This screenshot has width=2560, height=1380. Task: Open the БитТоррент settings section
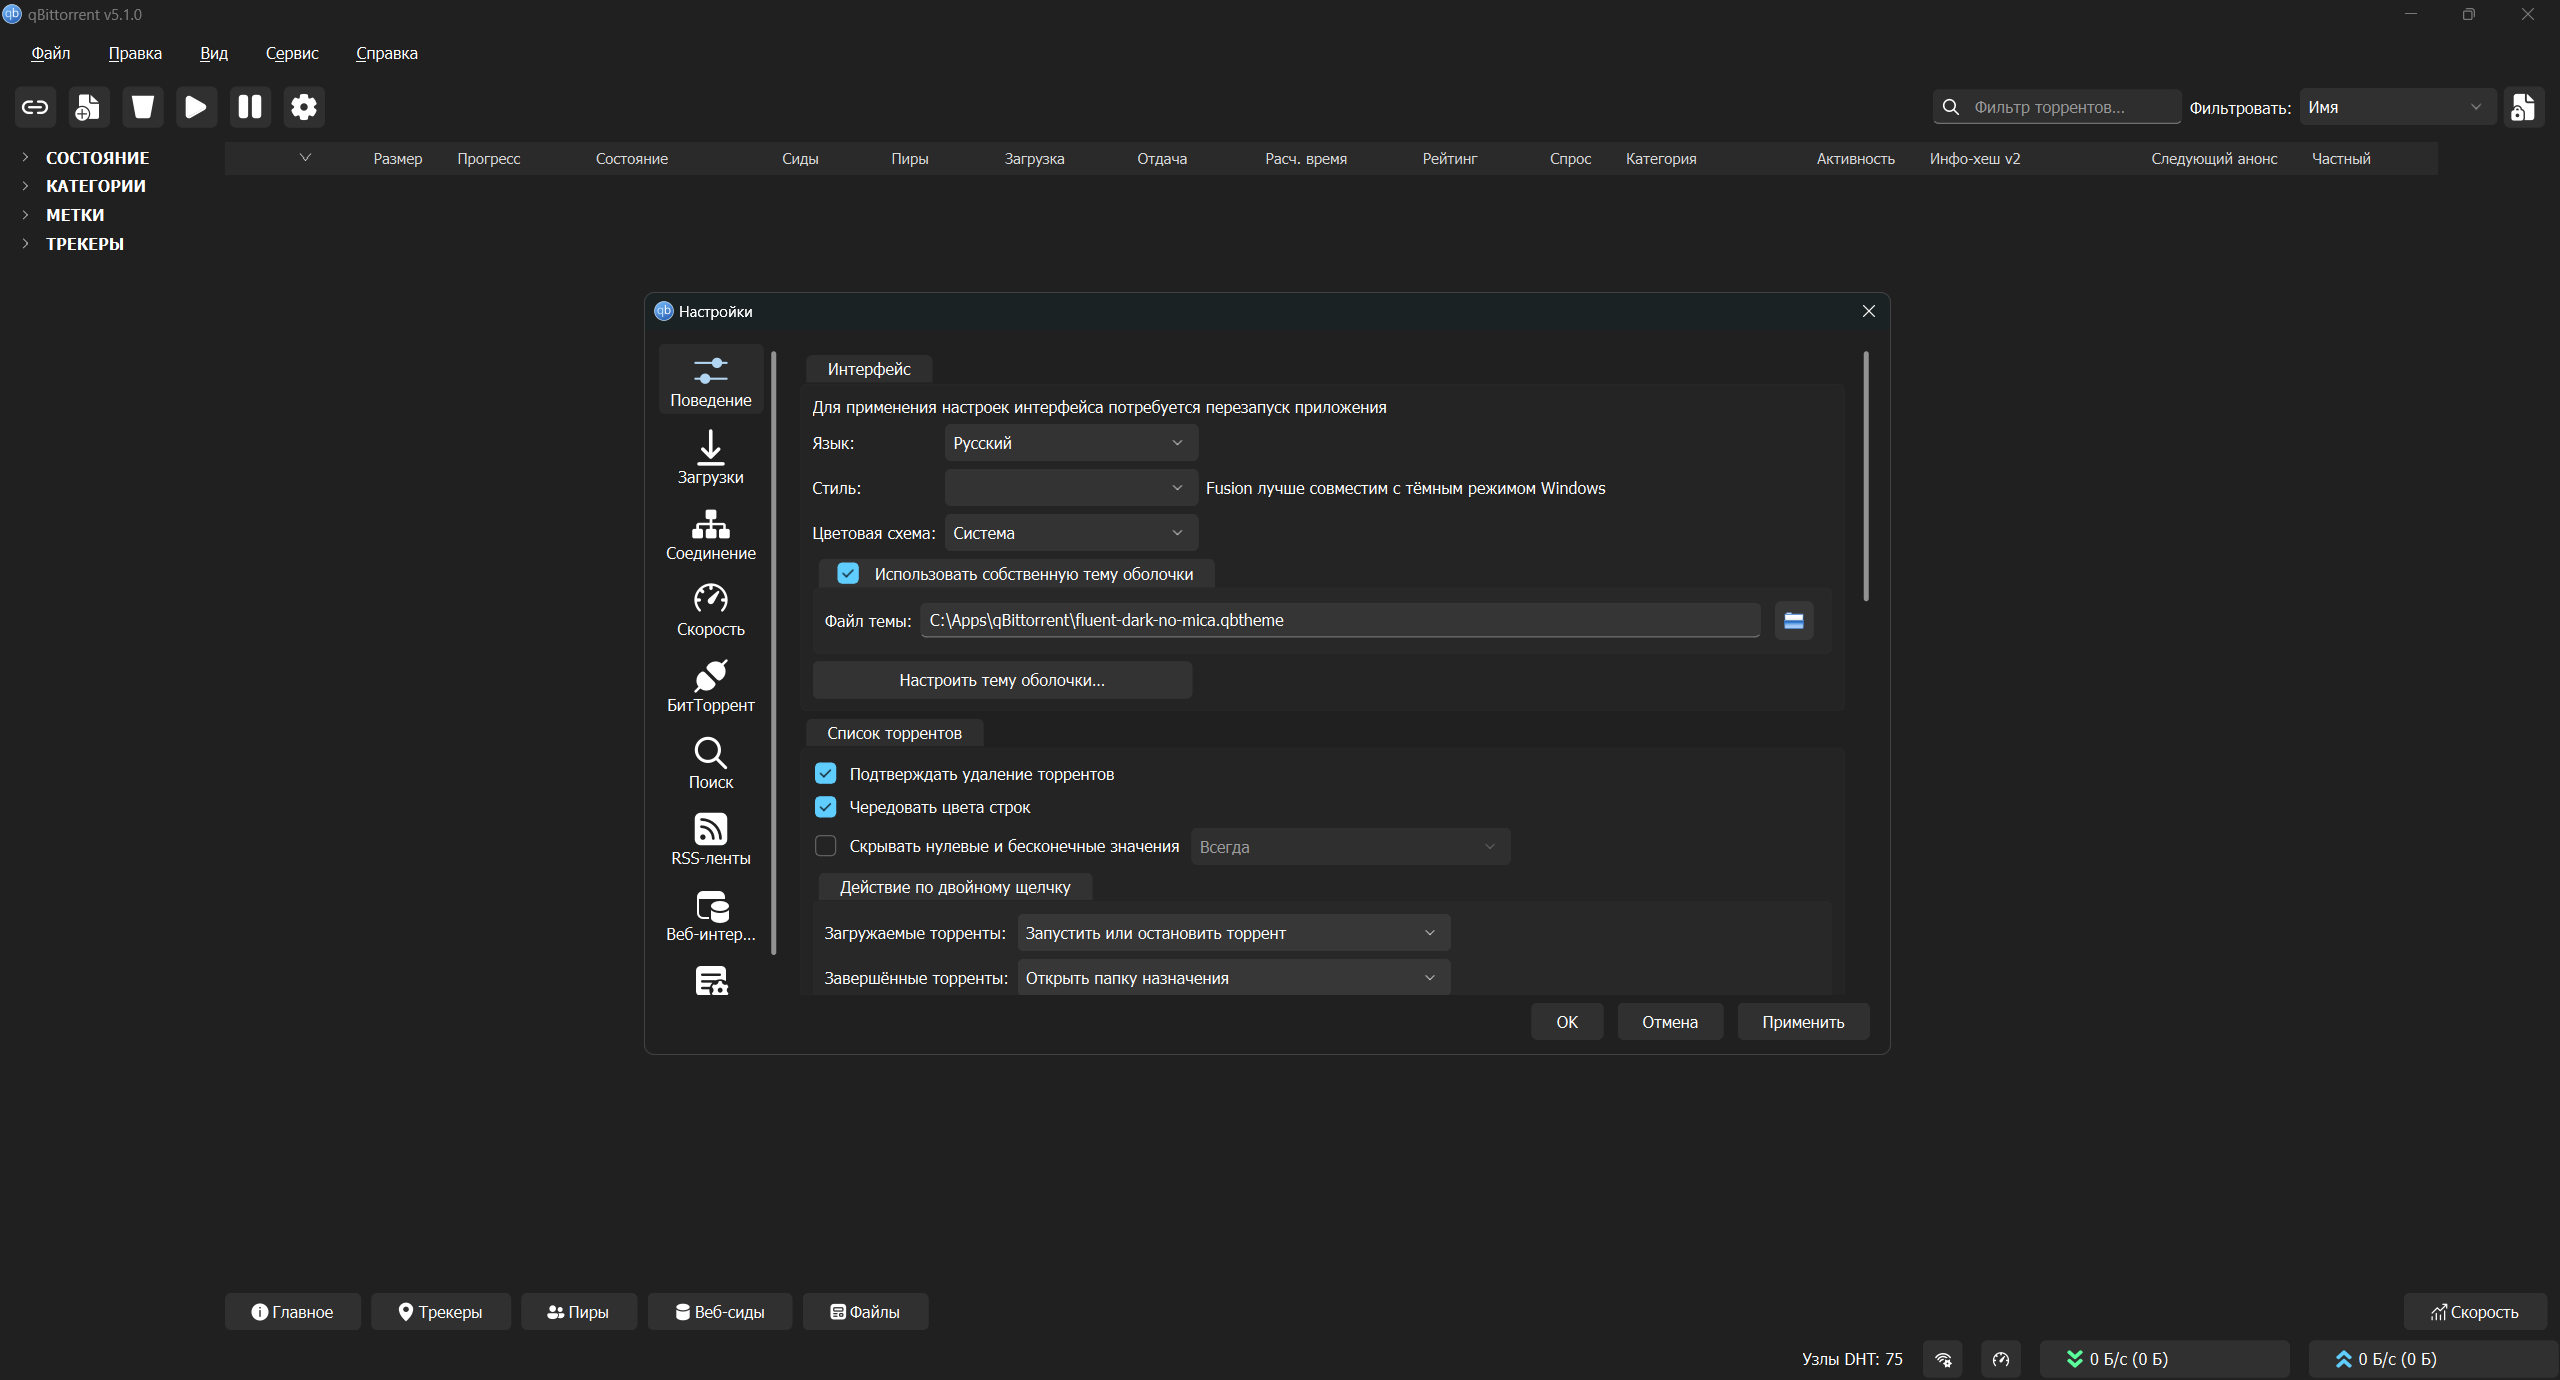pyautogui.click(x=710, y=686)
